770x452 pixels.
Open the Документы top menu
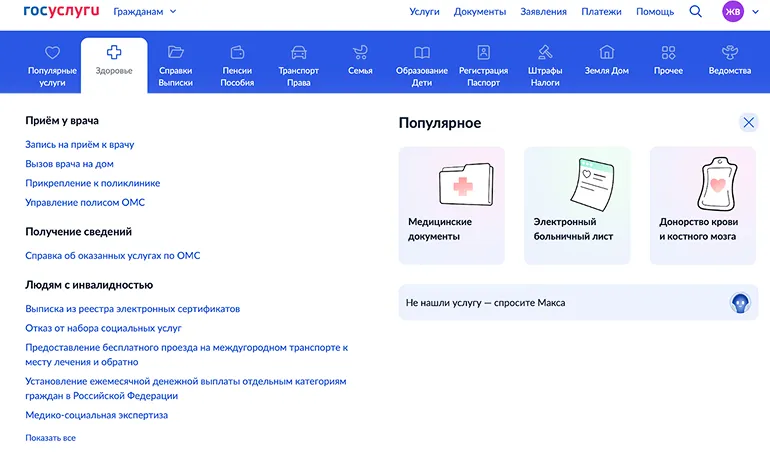pyautogui.click(x=480, y=12)
